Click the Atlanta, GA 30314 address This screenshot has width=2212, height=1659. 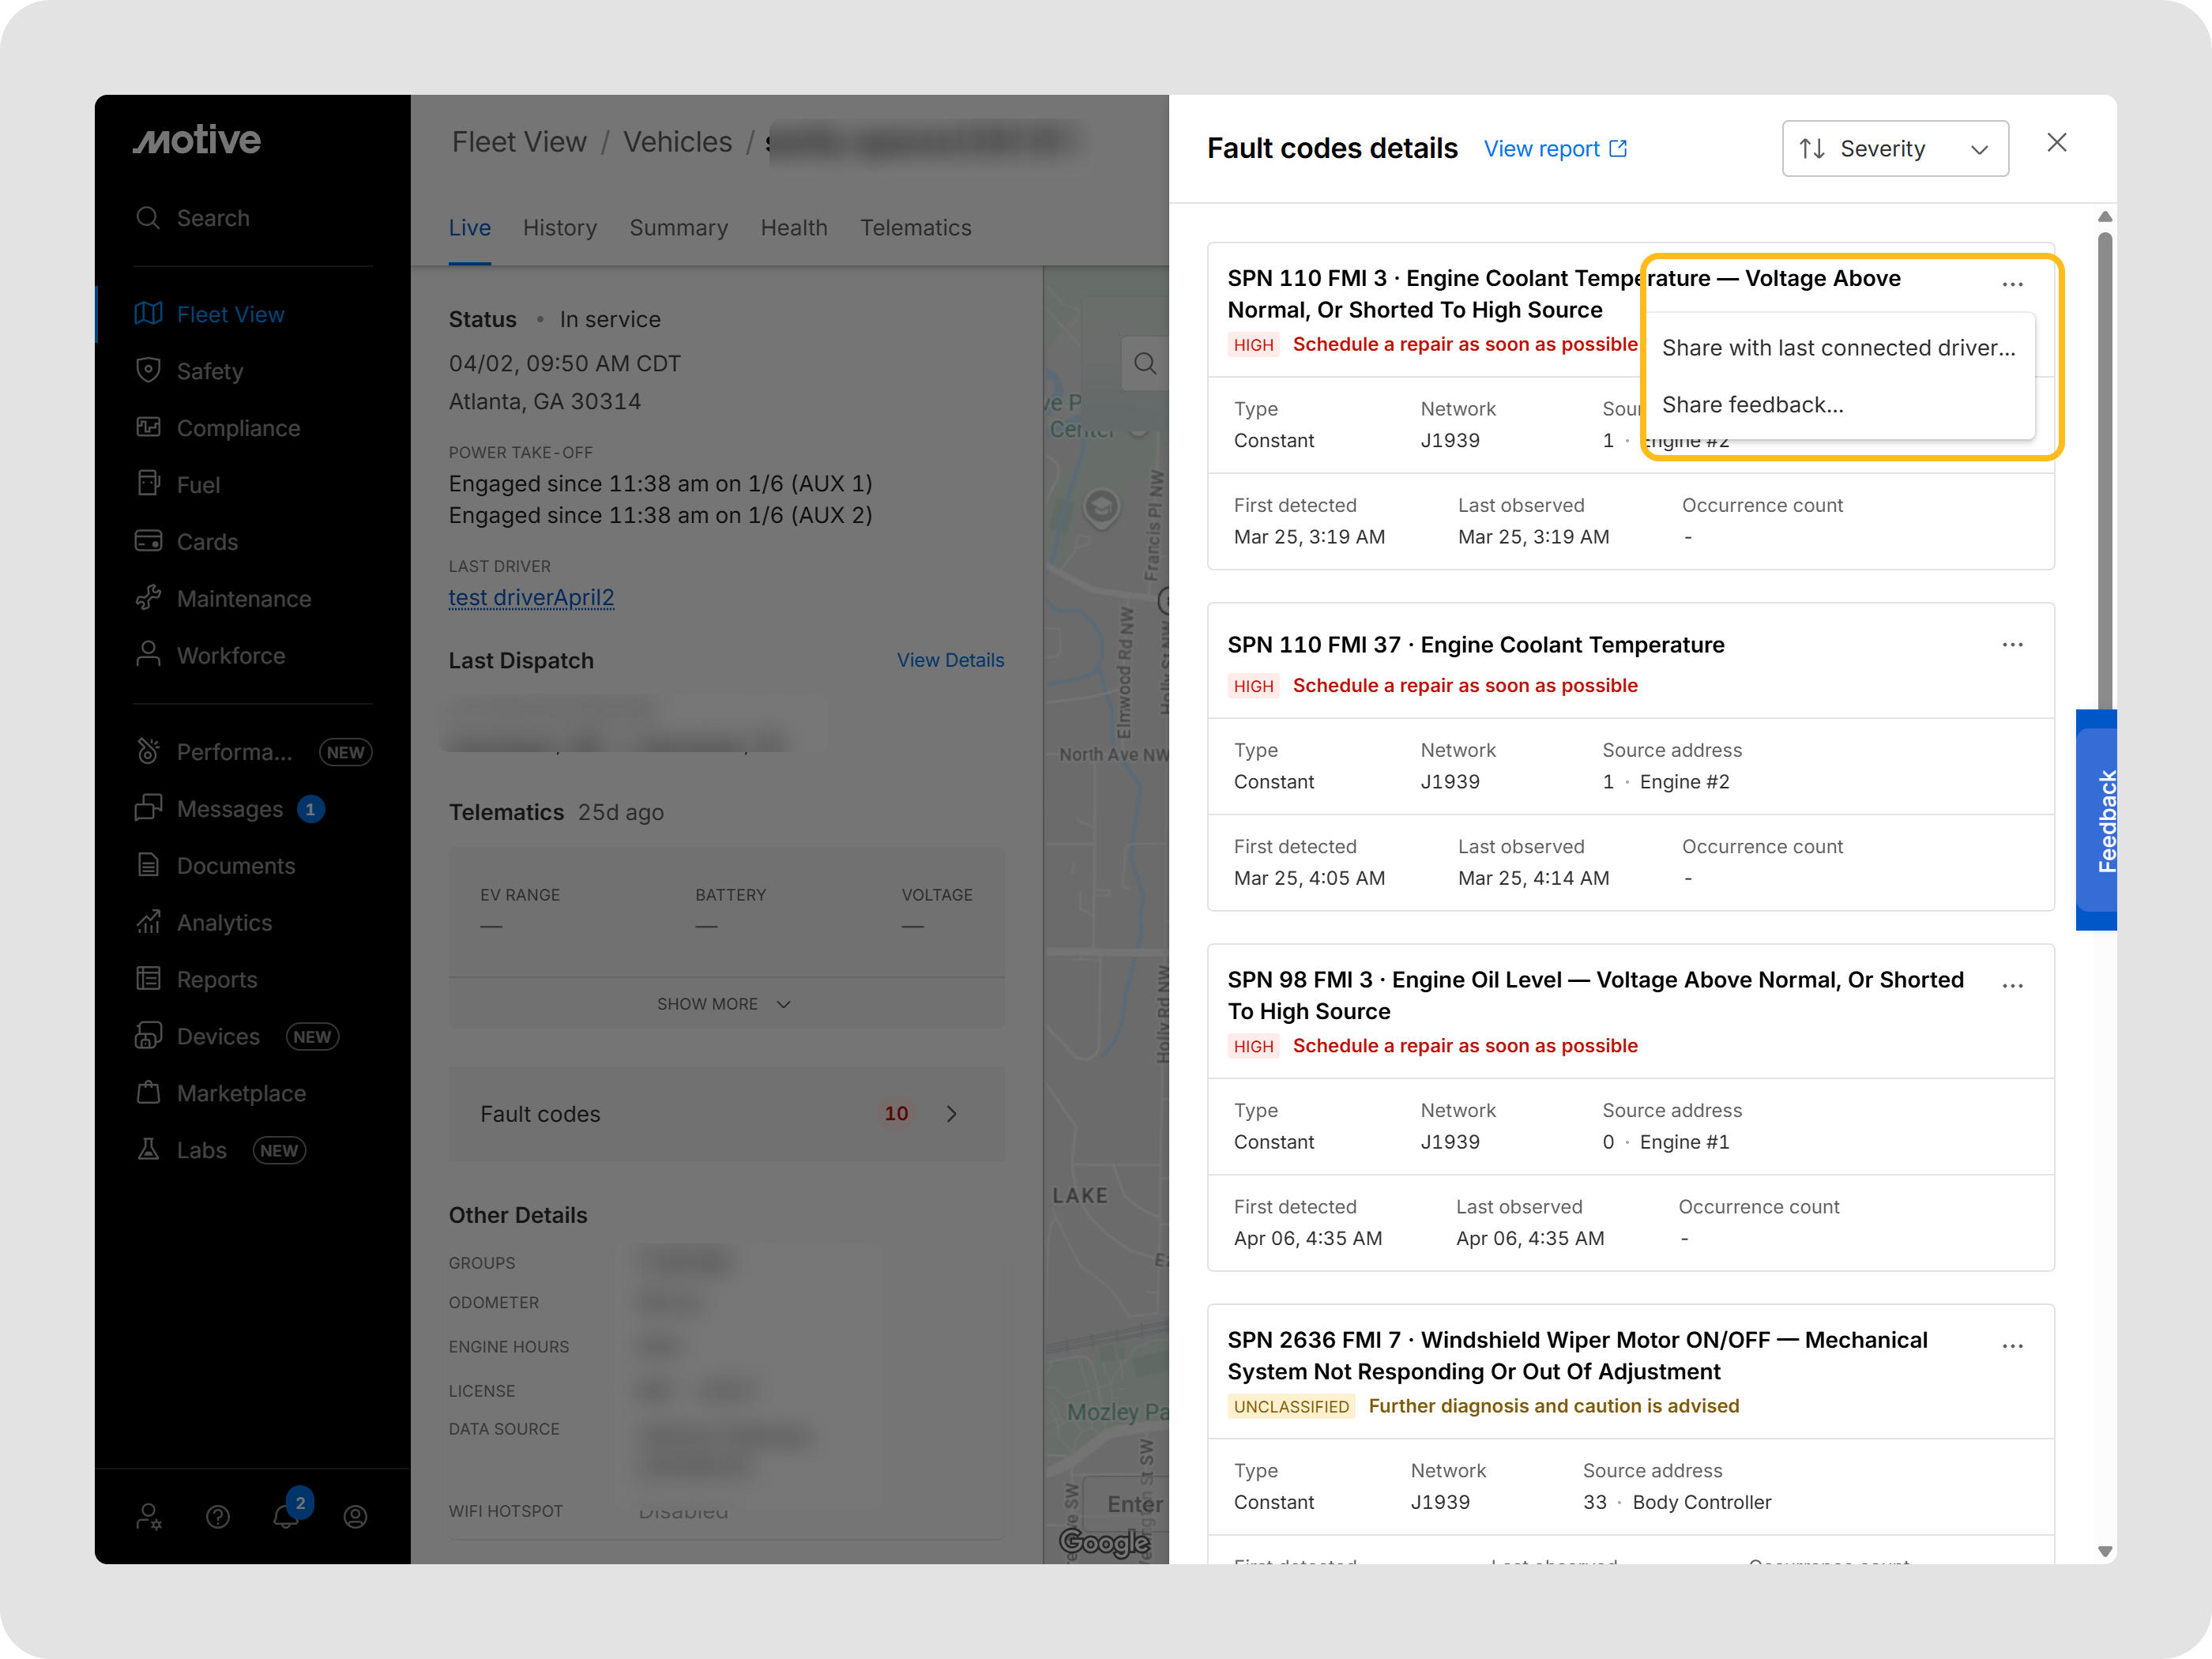545,402
